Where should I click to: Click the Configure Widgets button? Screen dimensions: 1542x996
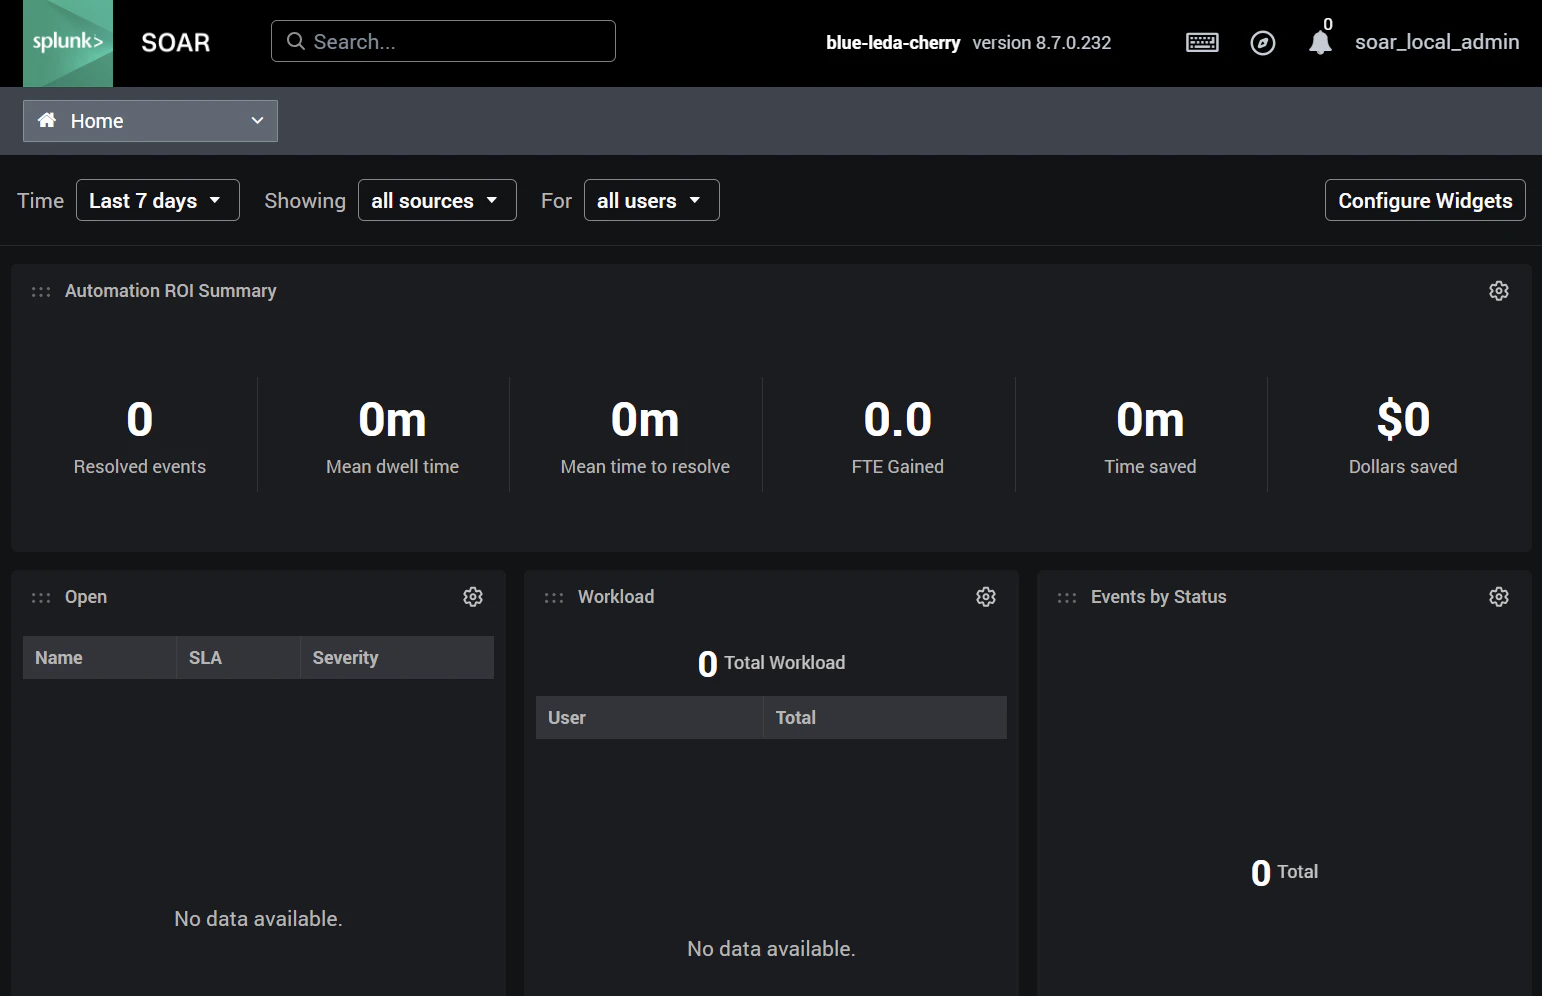[x=1425, y=200]
